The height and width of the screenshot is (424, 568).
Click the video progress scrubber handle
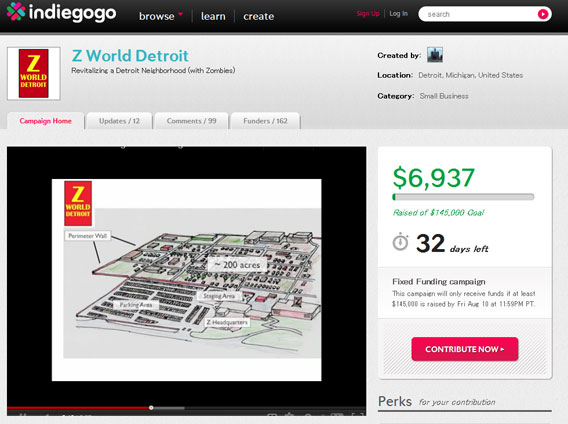point(151,408)
